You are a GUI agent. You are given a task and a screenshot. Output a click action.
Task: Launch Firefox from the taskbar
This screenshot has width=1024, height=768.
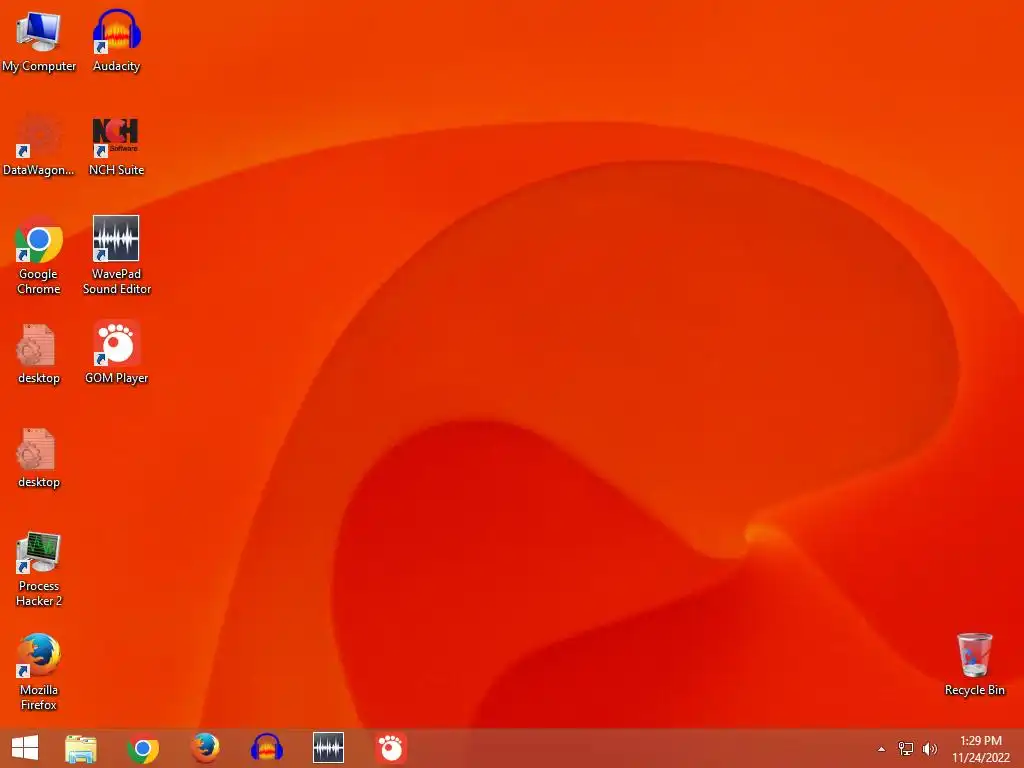coord(204,748)
